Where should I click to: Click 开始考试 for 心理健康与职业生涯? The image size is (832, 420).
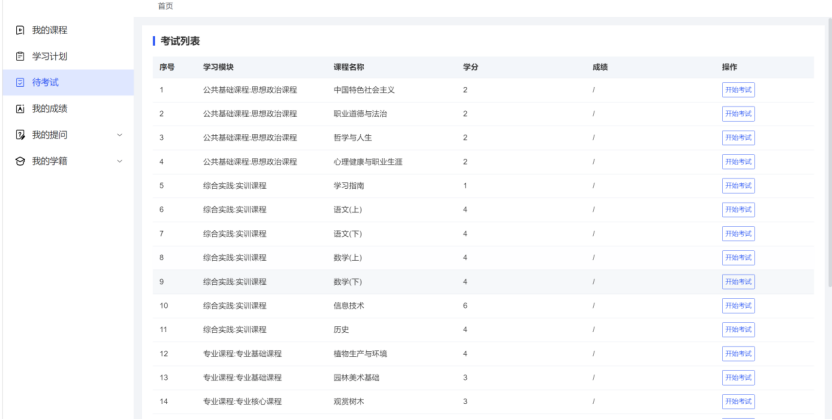point(738,162)
